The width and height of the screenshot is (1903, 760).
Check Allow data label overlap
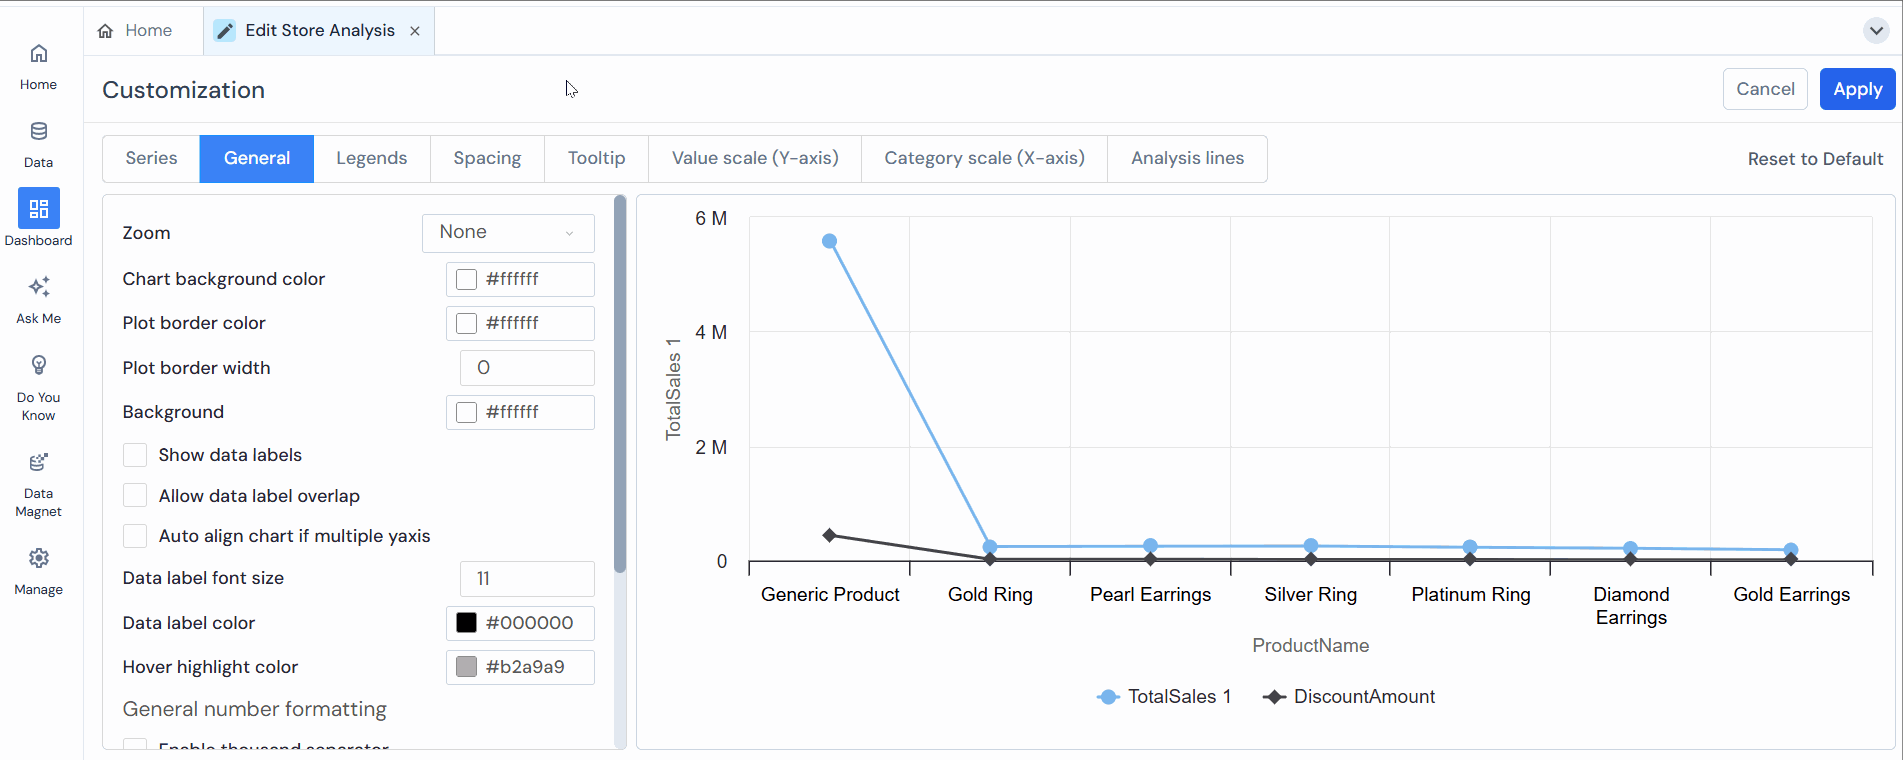point(135,495)
